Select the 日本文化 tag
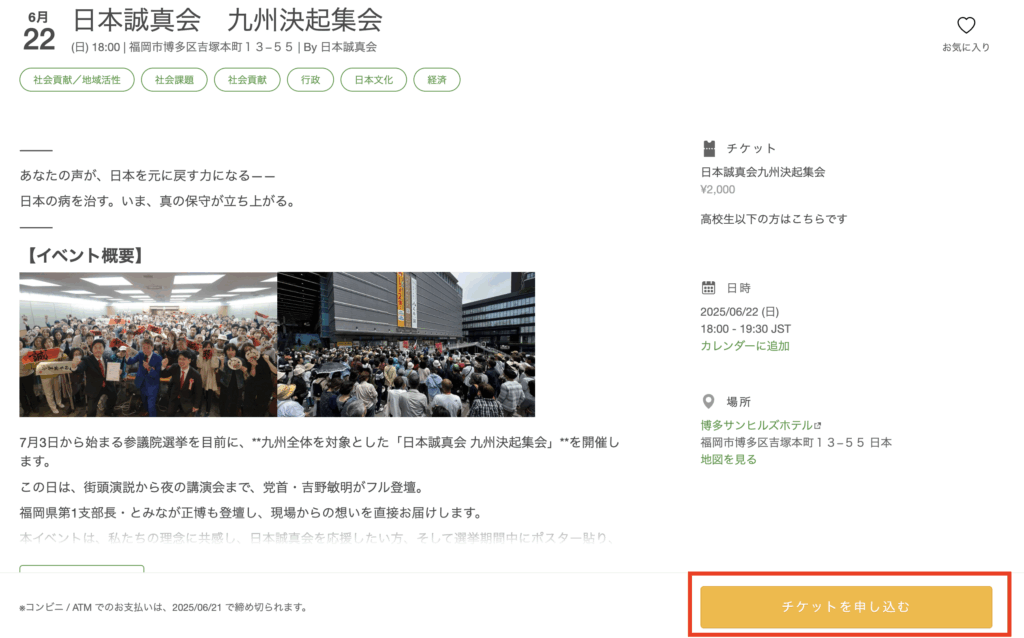 click(374, 80)
